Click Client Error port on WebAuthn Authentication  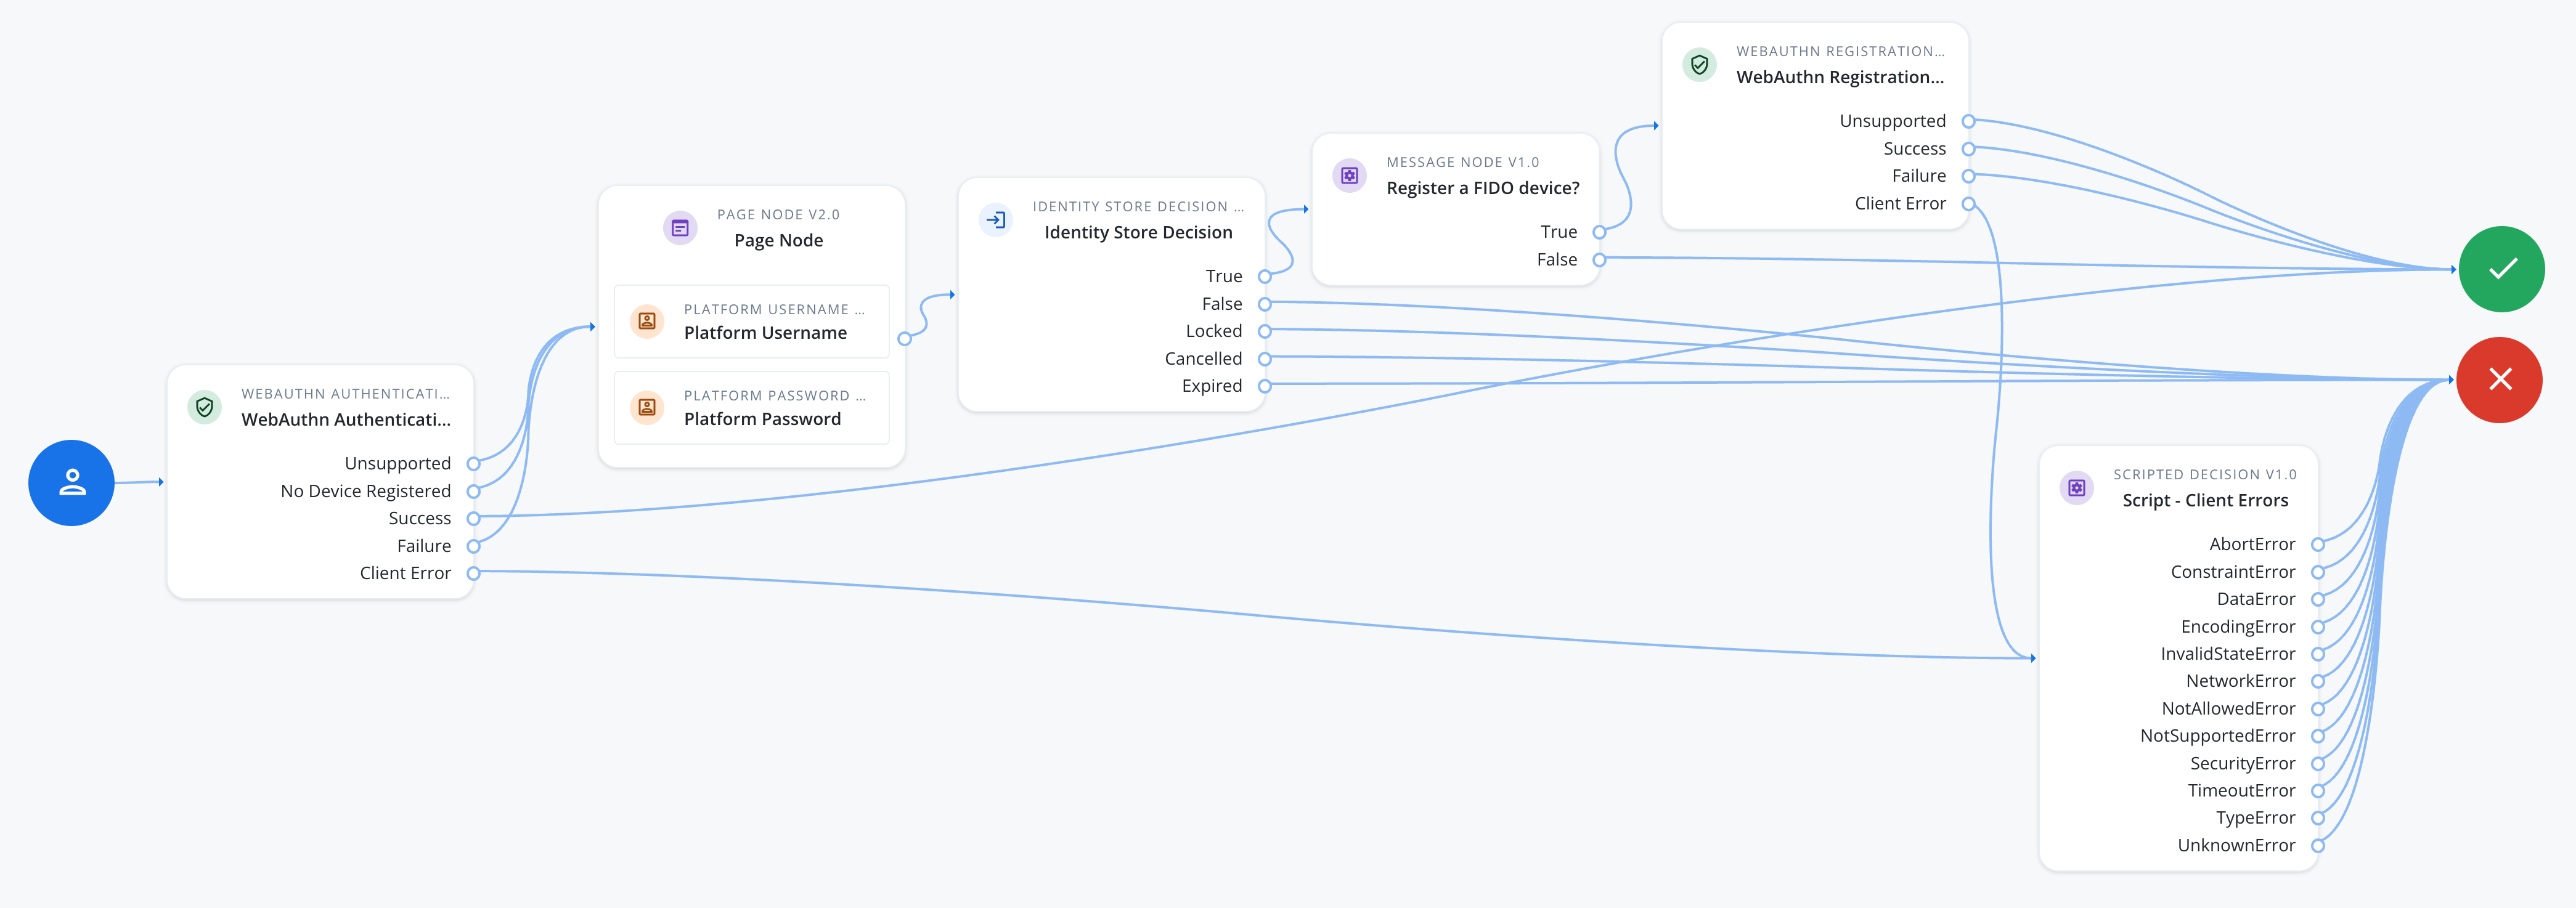coord(474,573)
